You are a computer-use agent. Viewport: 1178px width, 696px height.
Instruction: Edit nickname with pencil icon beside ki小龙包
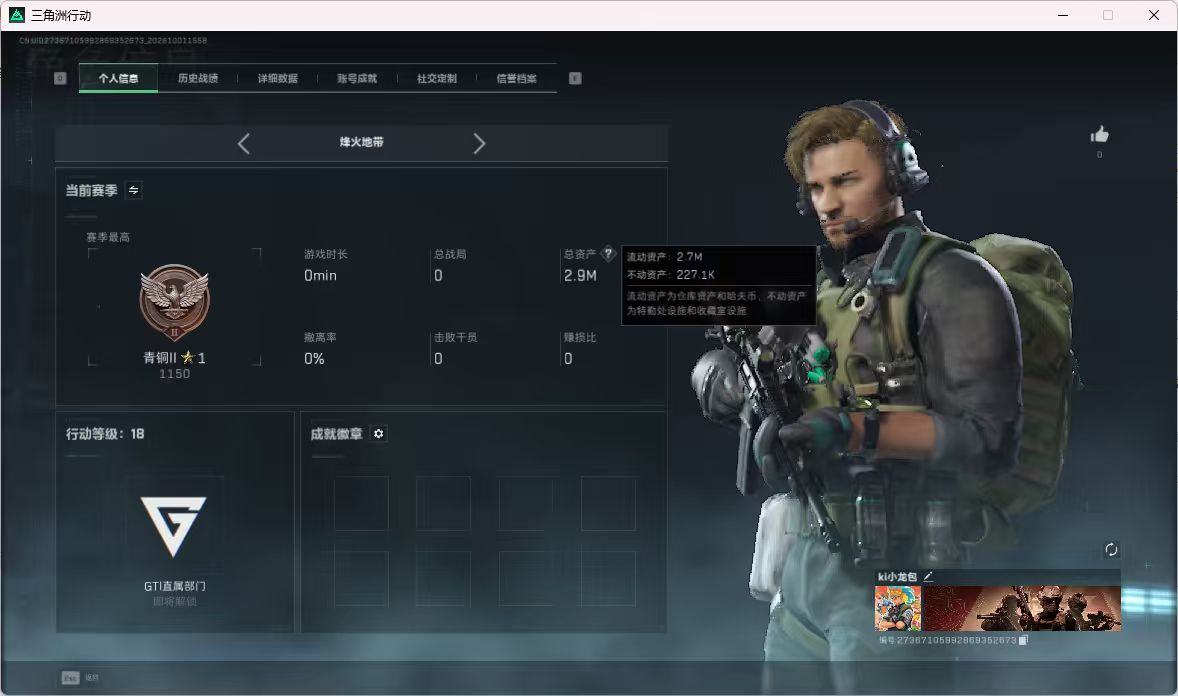928,576
